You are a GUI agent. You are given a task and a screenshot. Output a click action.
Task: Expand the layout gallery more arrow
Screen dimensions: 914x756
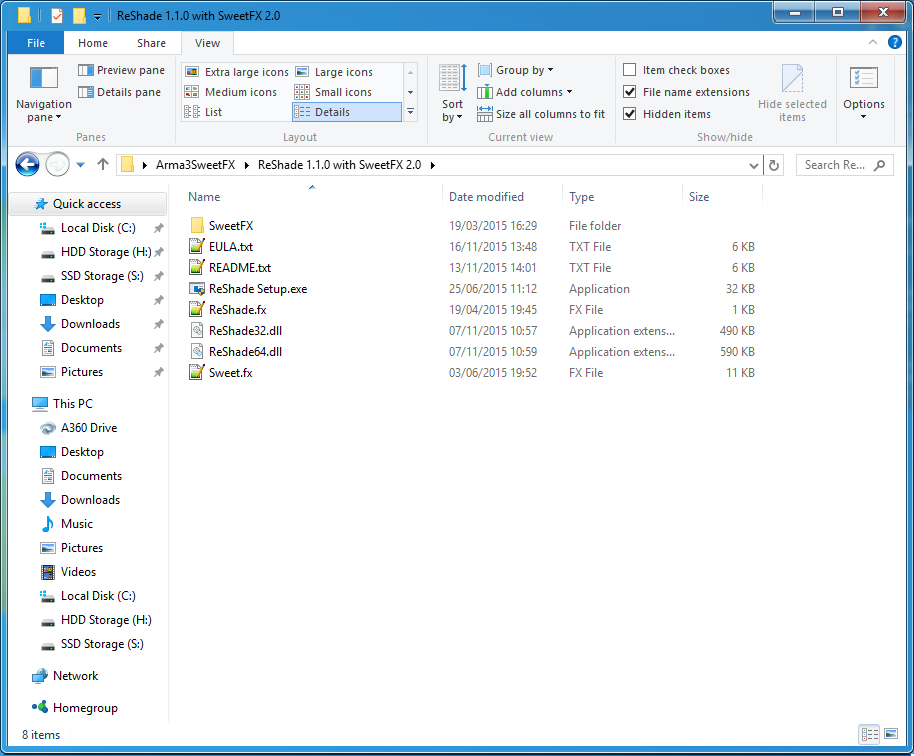coord(410,111)
